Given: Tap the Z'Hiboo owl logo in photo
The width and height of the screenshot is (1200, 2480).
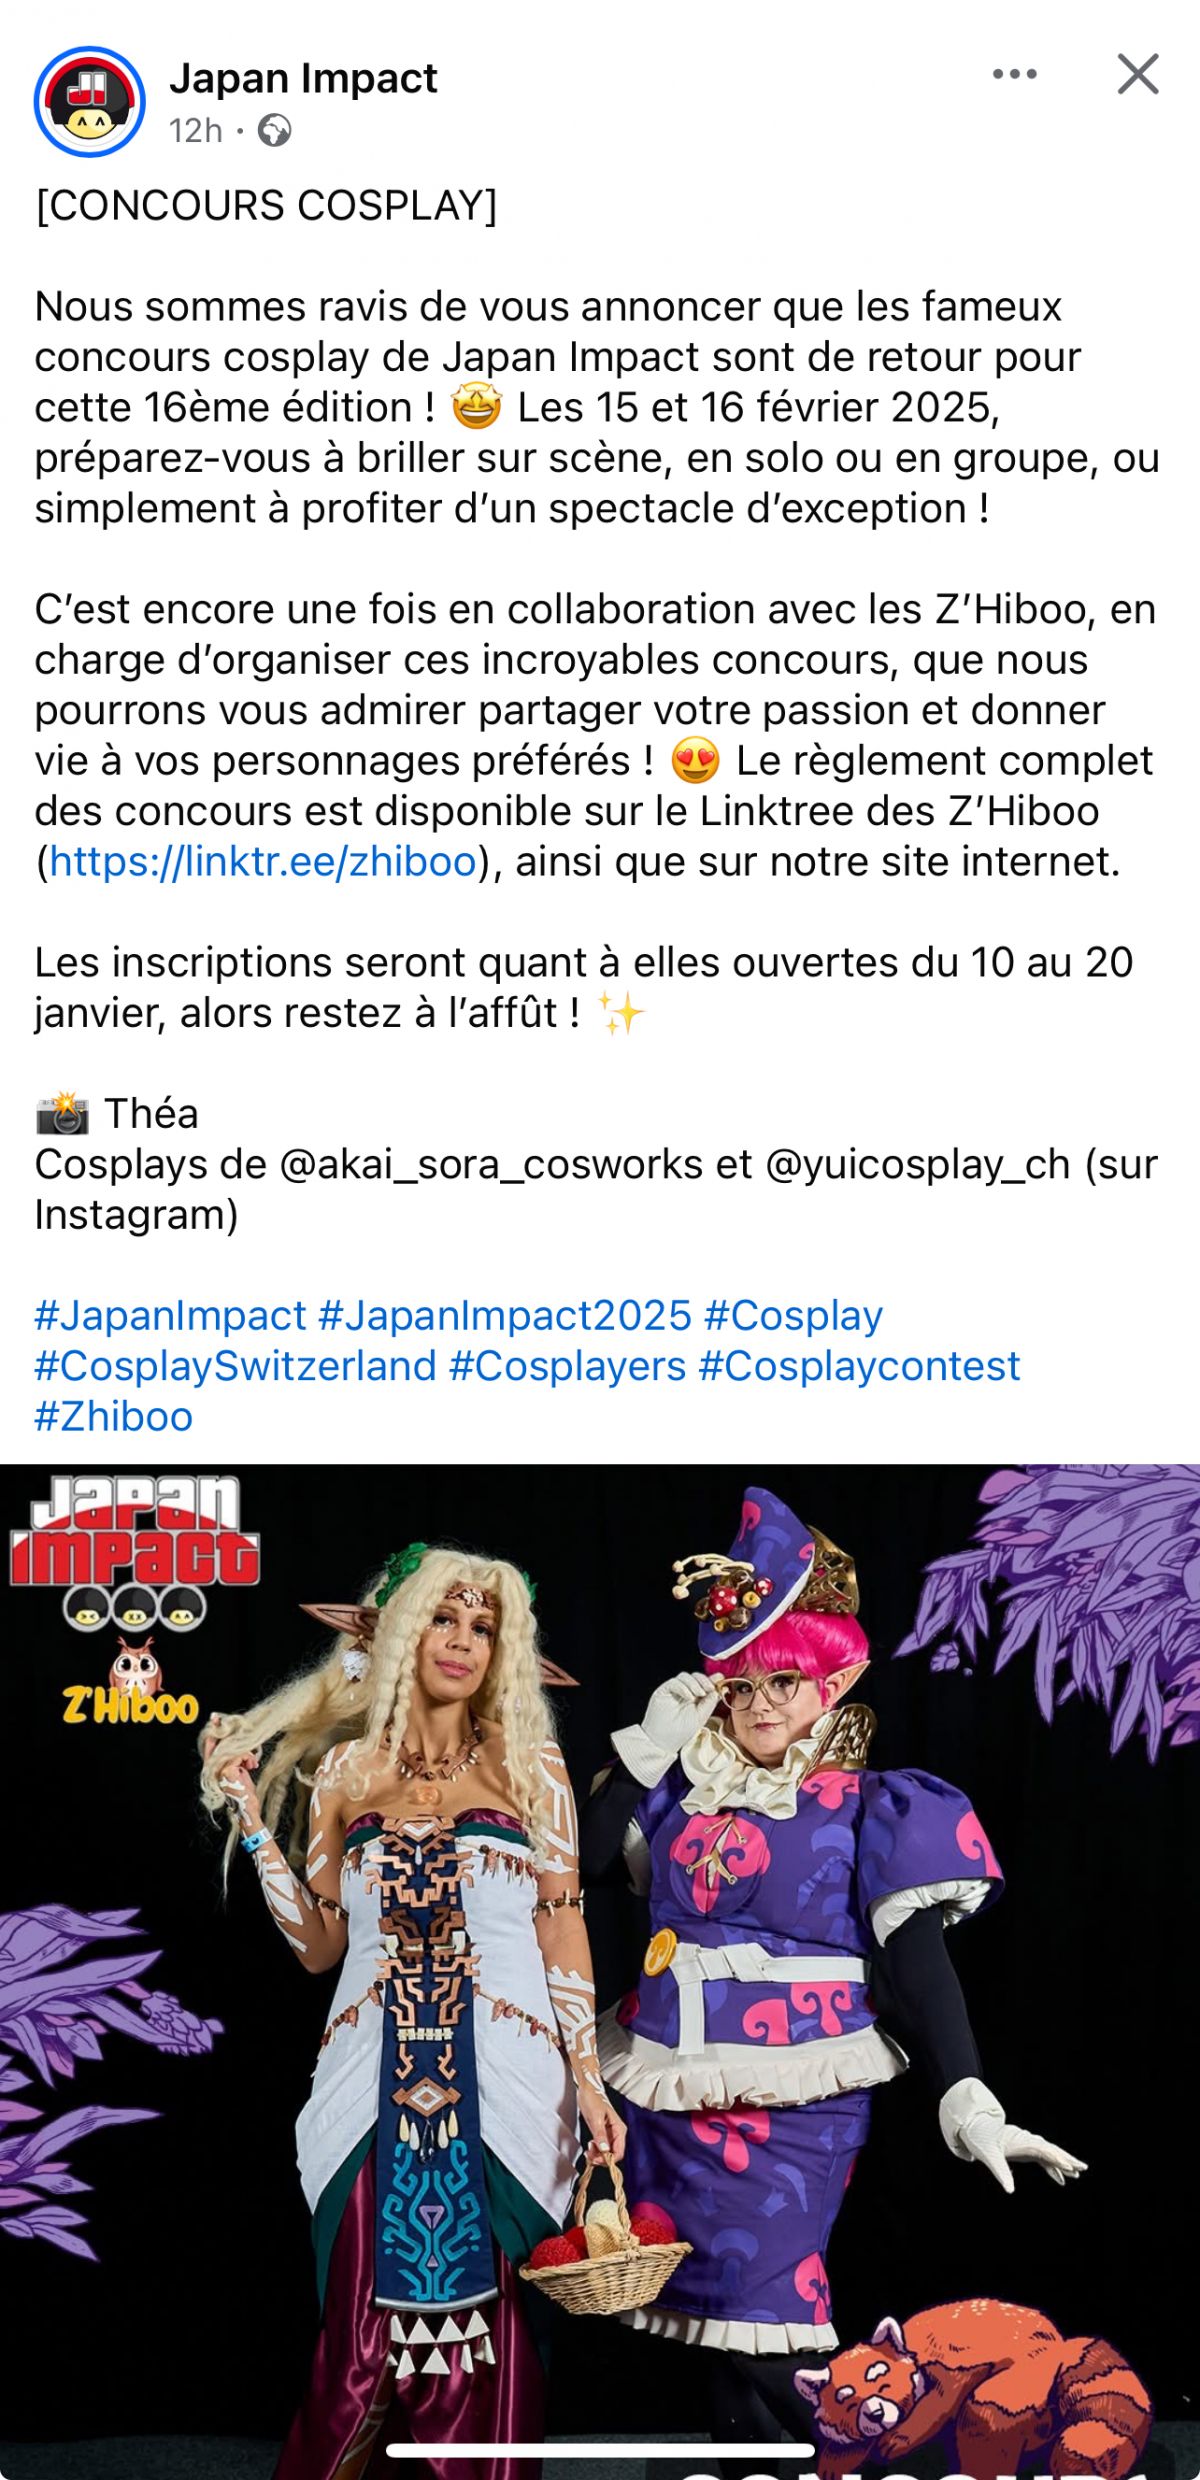Looking at the screenshot, I should [132, 1683].
